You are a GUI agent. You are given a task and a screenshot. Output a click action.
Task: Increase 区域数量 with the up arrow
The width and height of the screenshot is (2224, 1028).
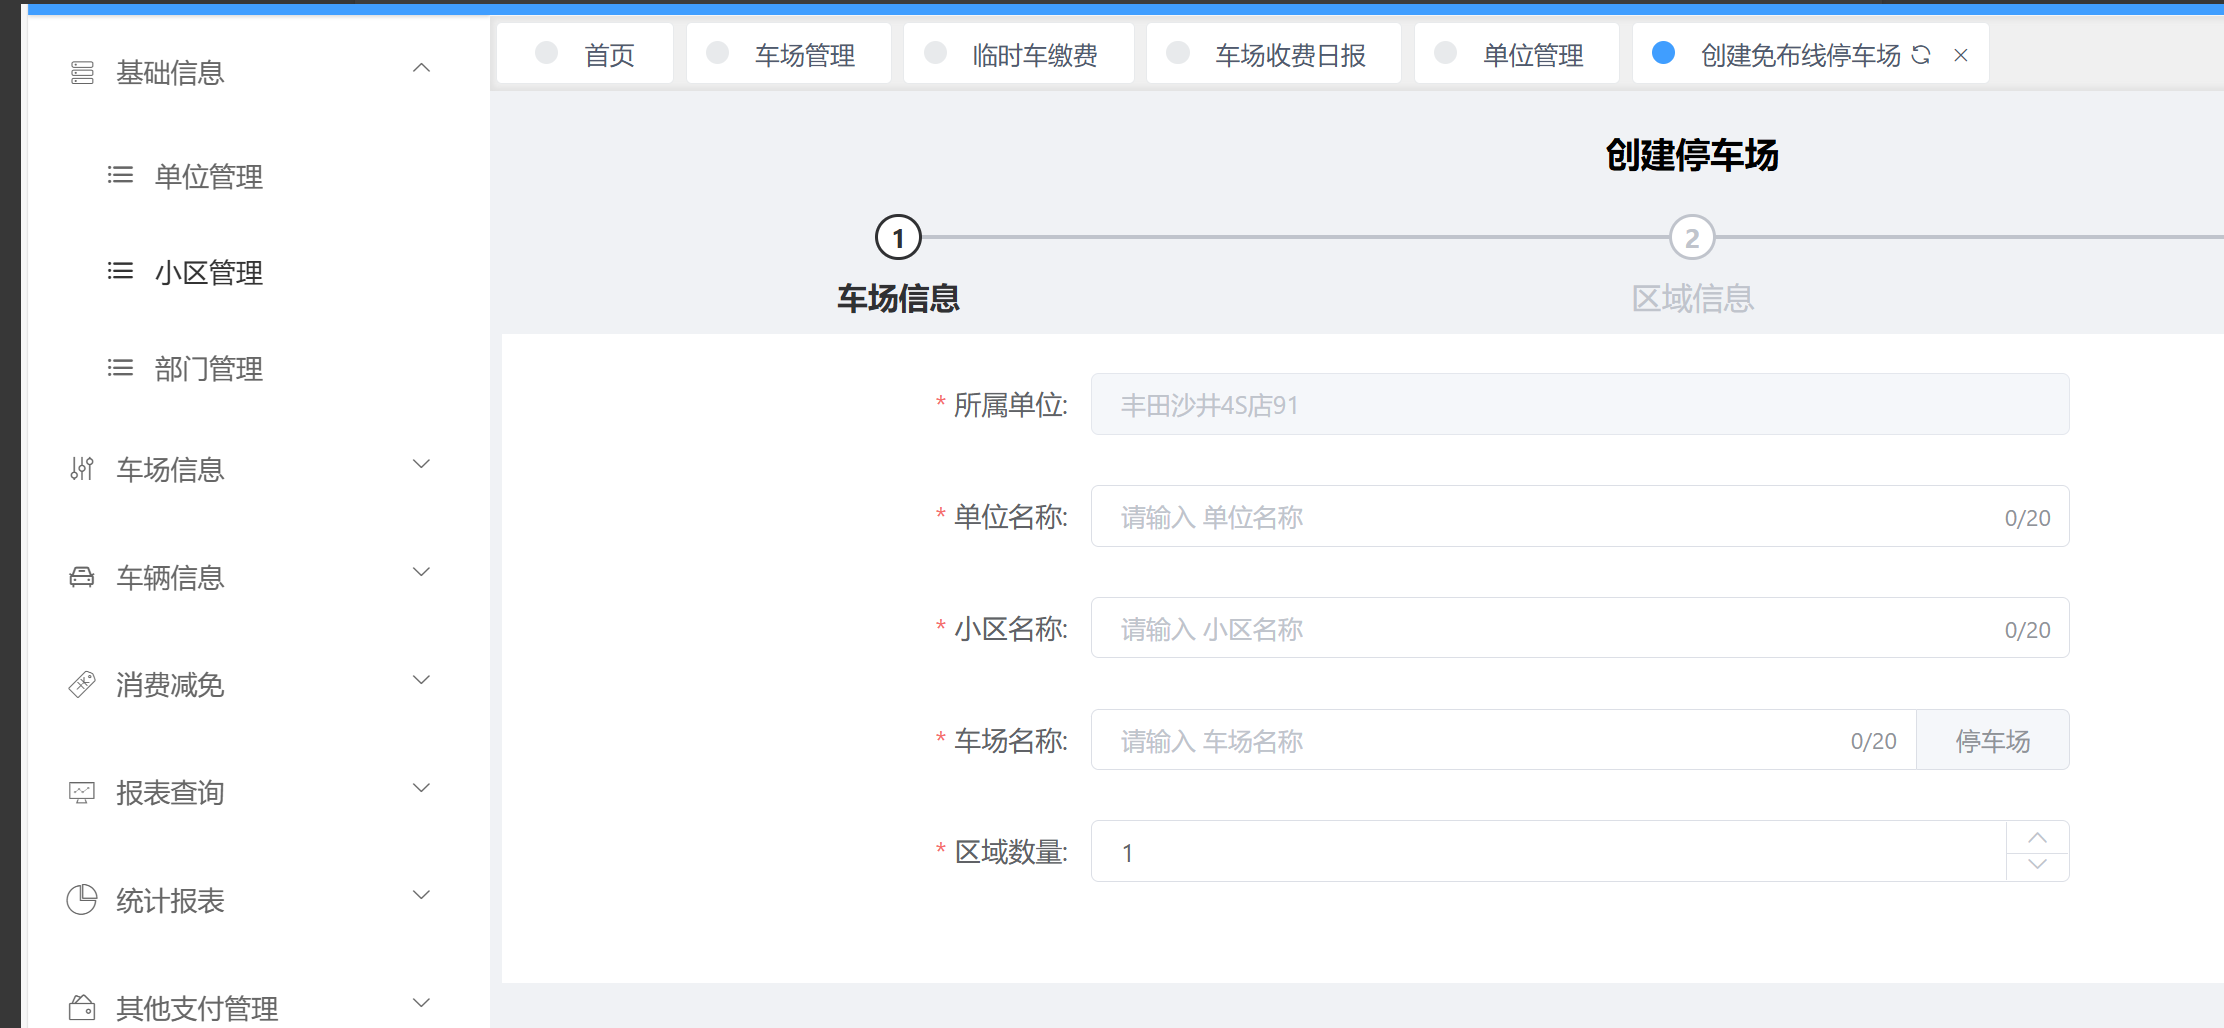(2037, 837)
